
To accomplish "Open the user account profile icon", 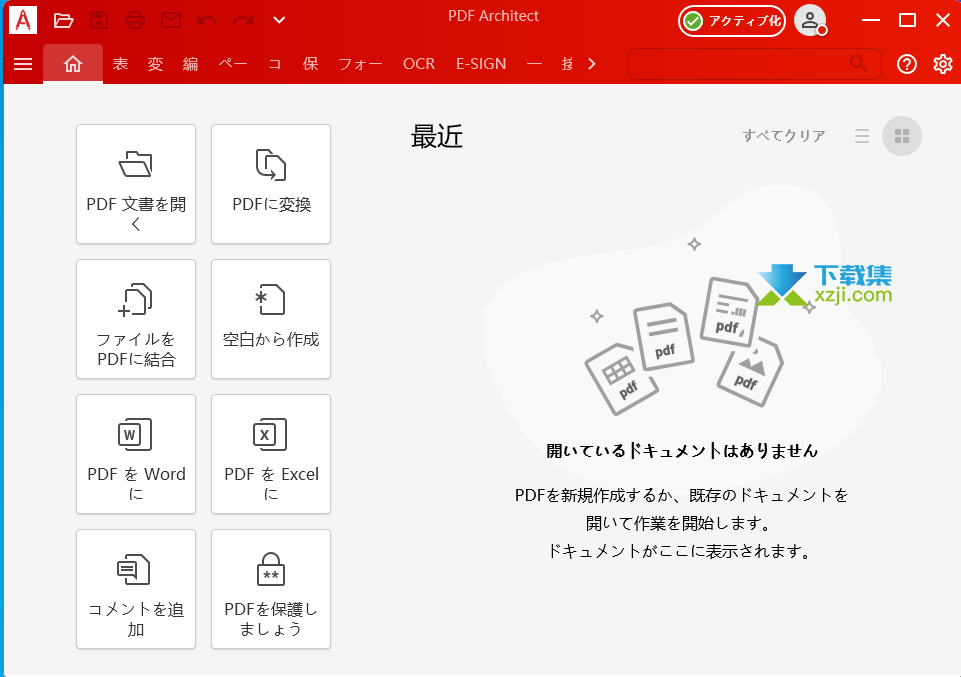I will (810, 20).
